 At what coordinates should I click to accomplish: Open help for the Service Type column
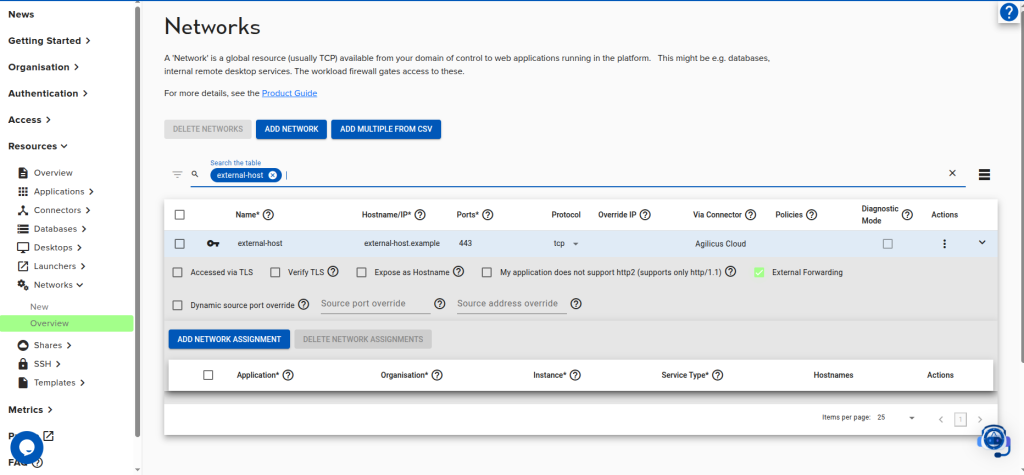pyautogui.click(x=717, y=375)
